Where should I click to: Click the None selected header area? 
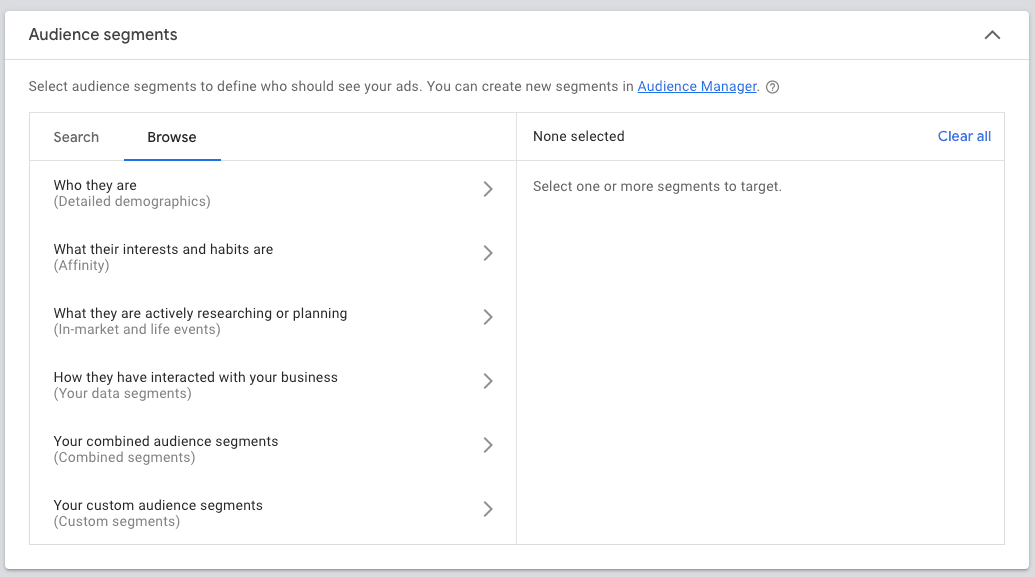(x=578, y=136)
